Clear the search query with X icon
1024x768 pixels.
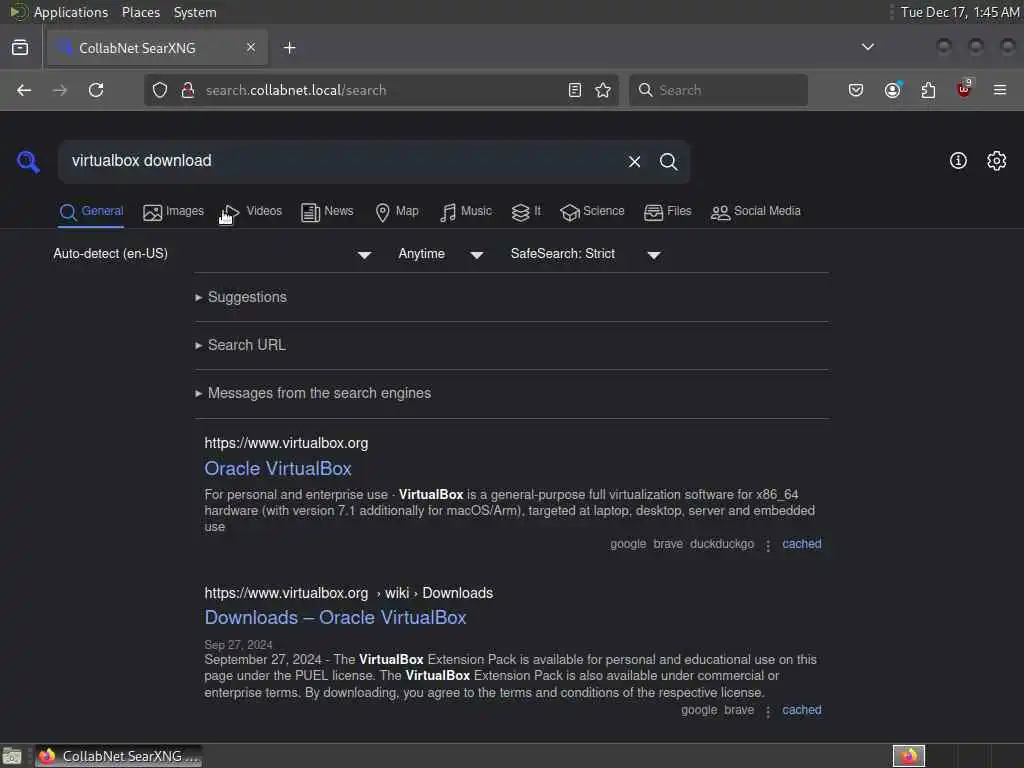(x=634, y=161)
